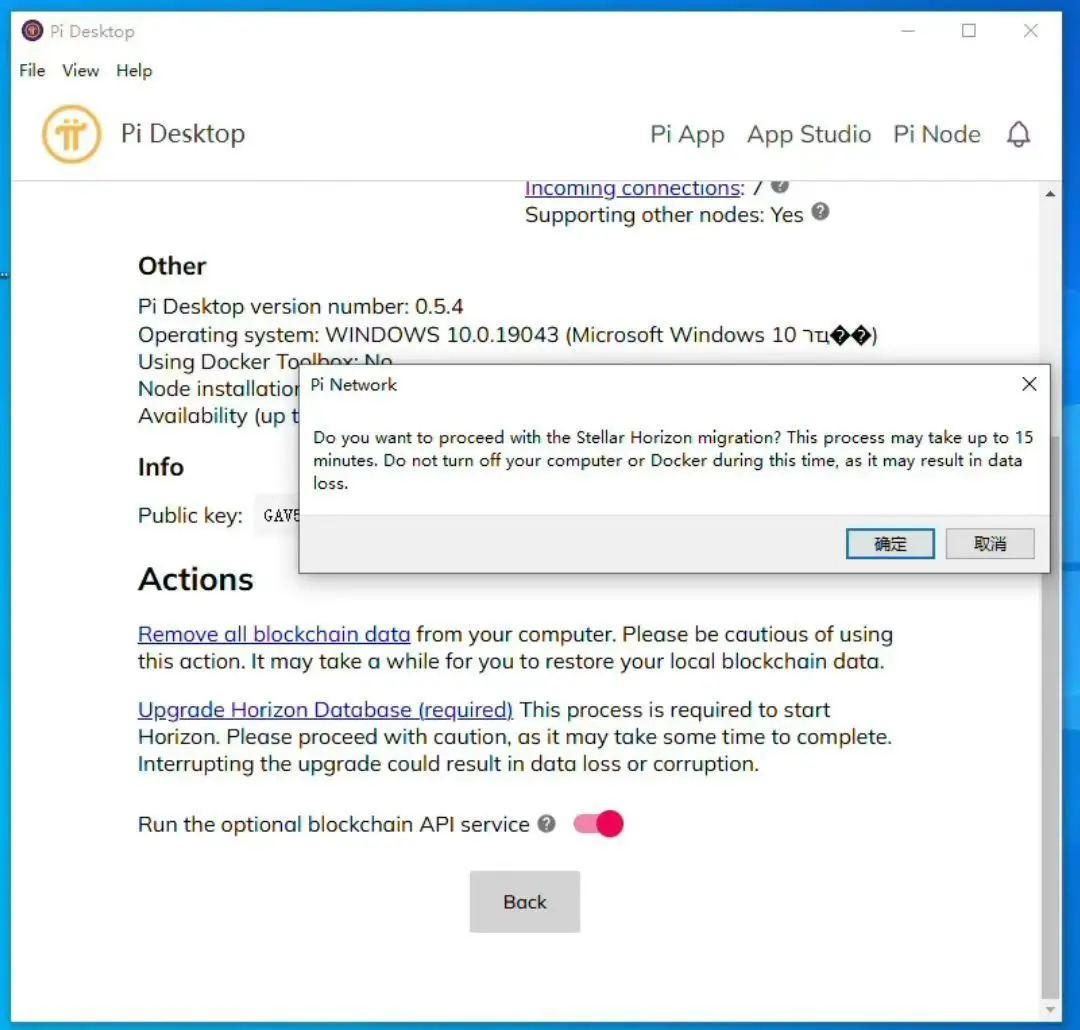Click the Back button

tap(524, 901)
